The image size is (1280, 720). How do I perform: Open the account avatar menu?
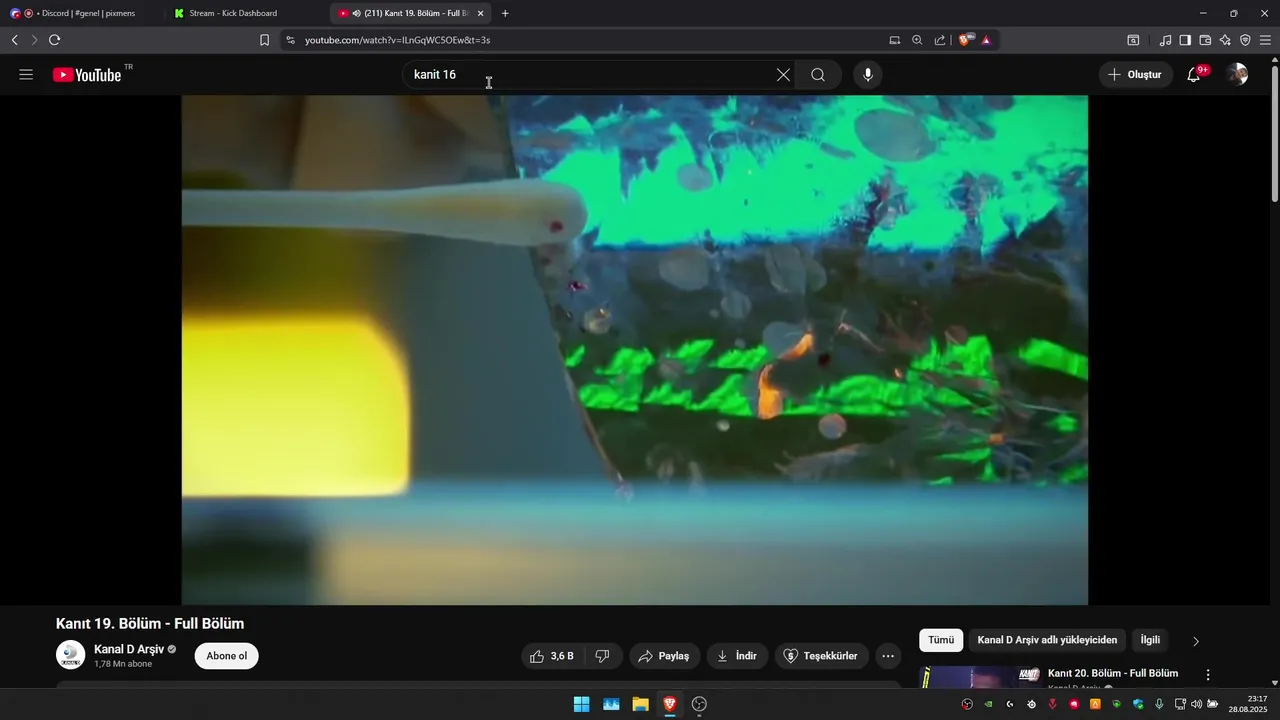pos(1238,75)
